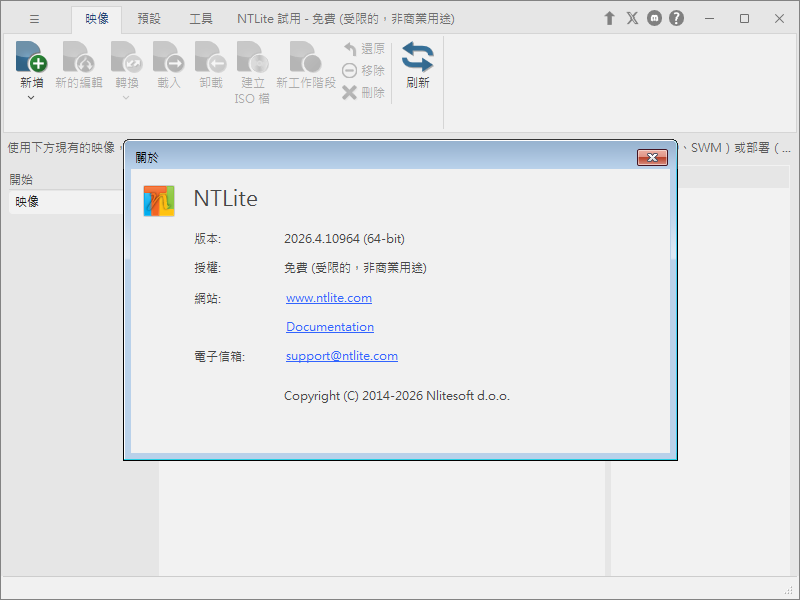Close the 關於 (About) dialog
This screenshot has width=800, height=600.
tap(652, 157)
